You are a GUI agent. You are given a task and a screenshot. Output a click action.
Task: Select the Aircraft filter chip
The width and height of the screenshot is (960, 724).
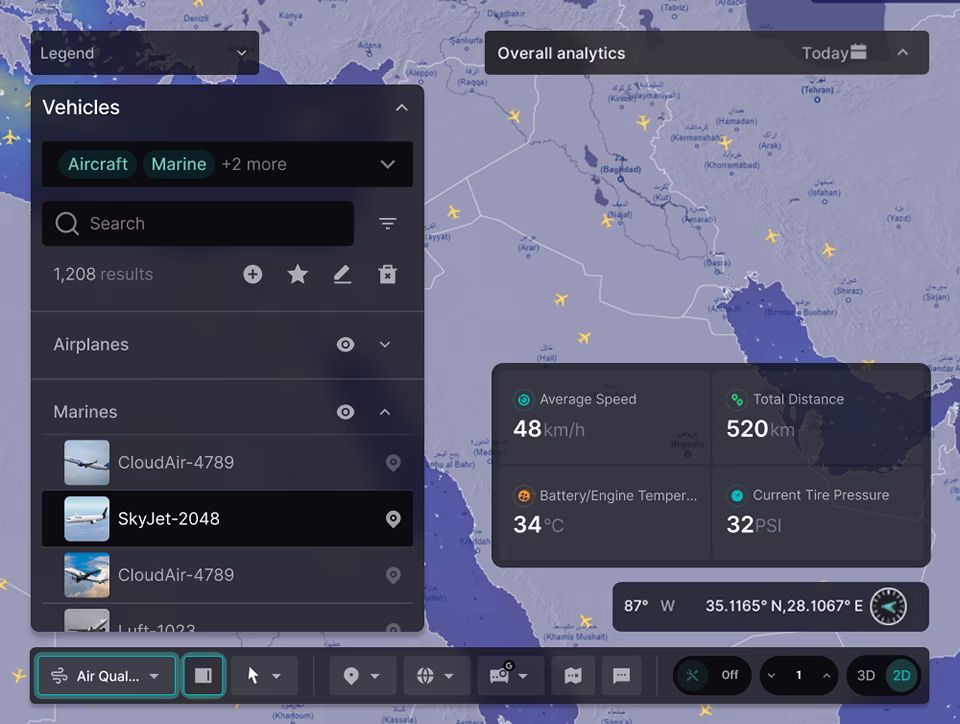[97, 164]
